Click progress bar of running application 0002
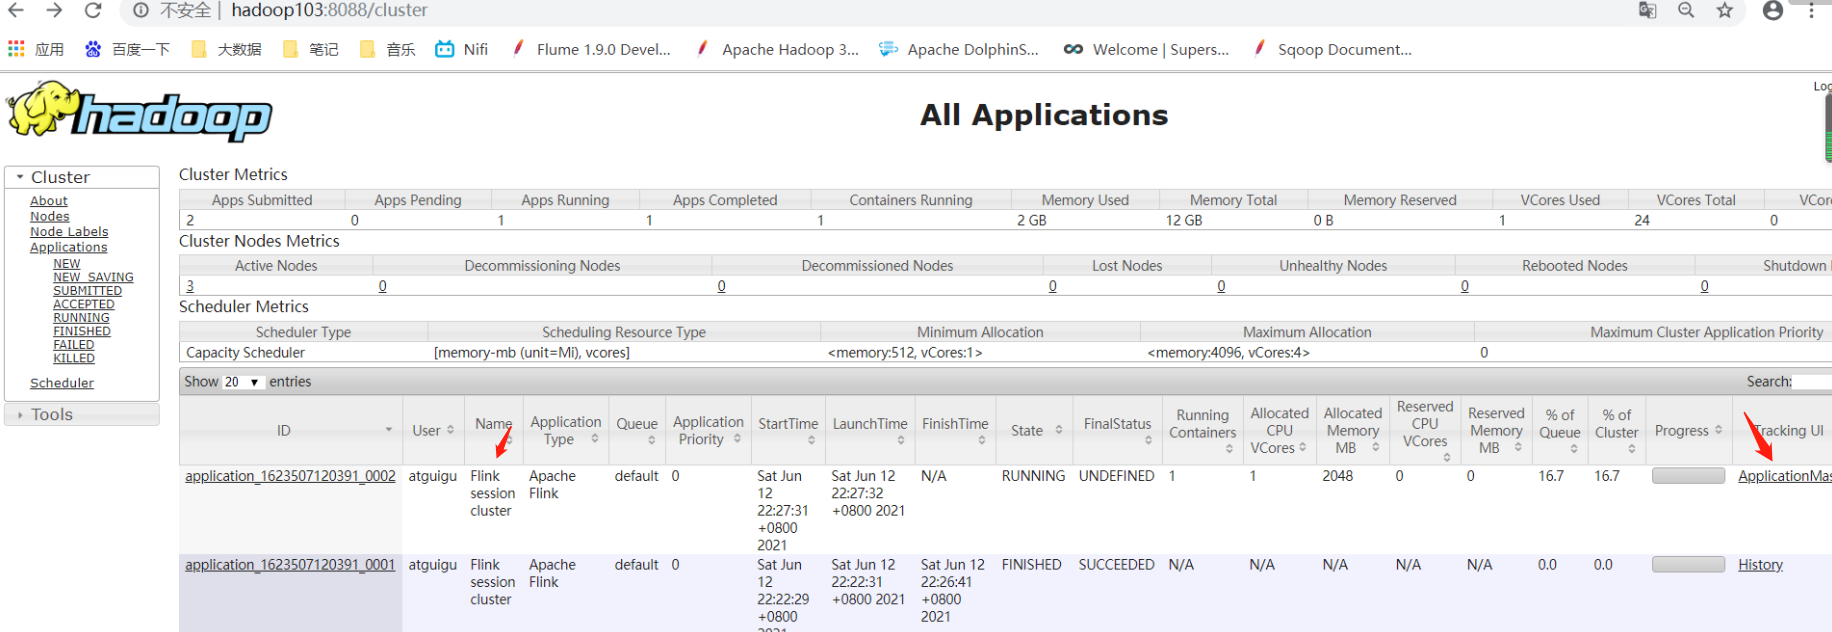 (x=1688, y=476)
